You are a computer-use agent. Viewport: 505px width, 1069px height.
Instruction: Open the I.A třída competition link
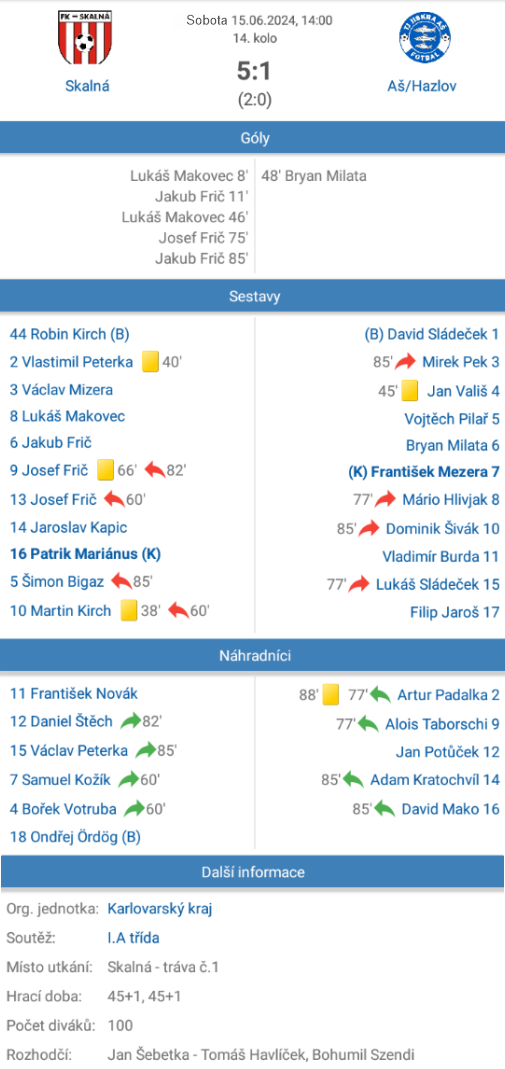point(133,937)
